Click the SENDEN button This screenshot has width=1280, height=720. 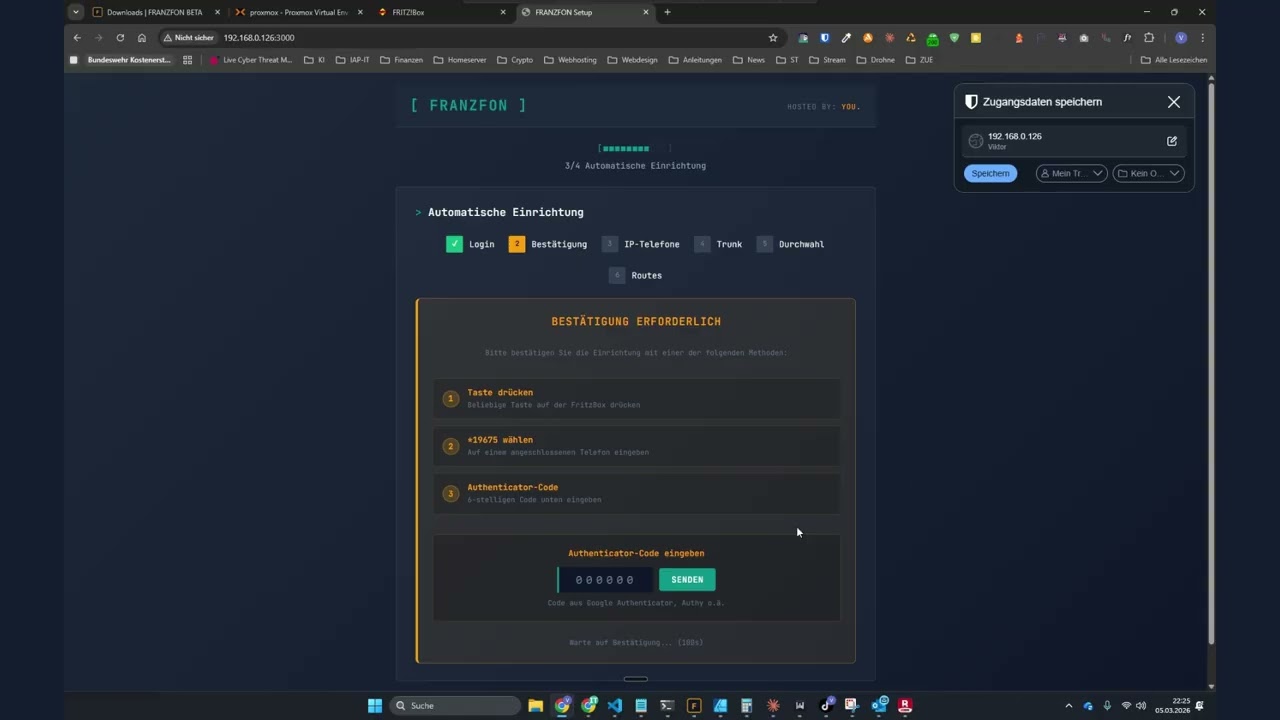point(687,580)
